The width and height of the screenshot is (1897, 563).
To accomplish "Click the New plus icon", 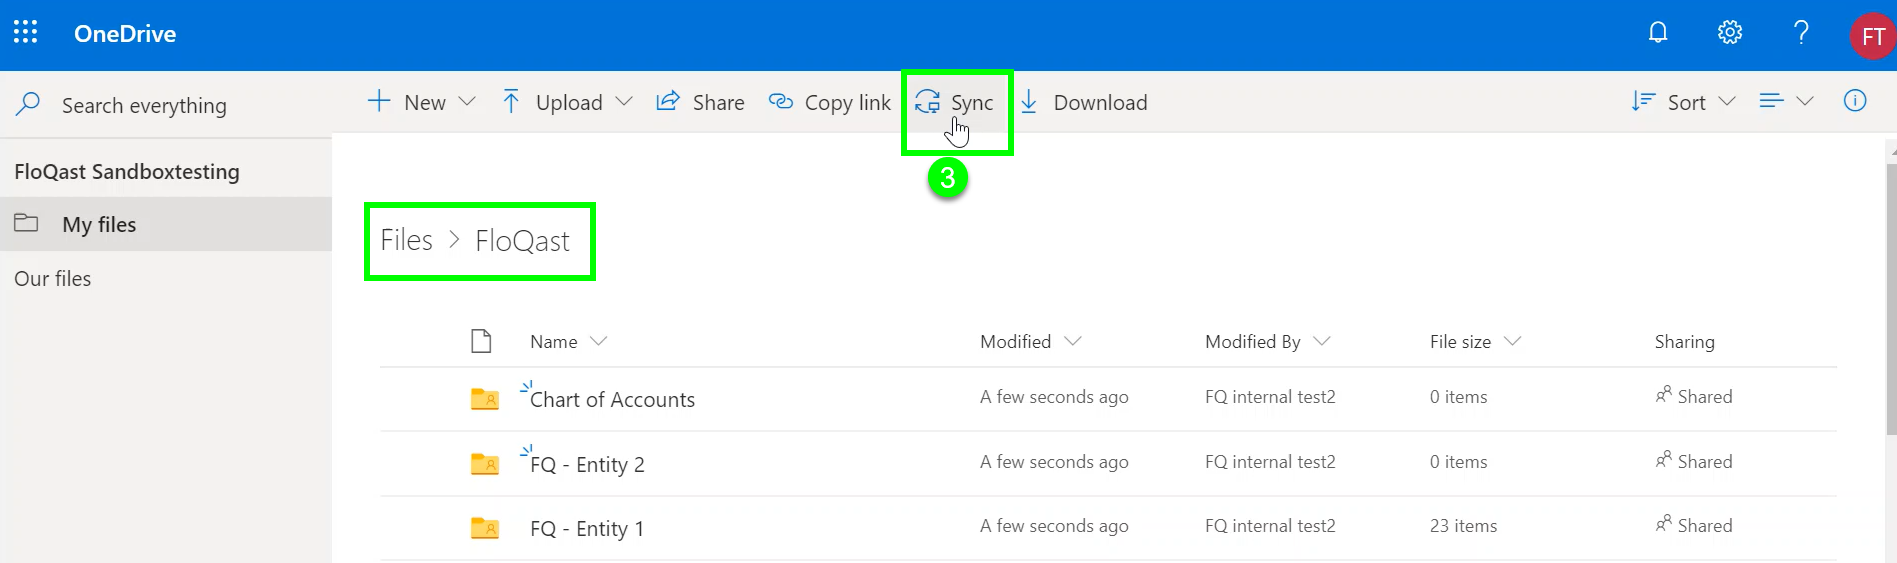I will tap(379, 101).
